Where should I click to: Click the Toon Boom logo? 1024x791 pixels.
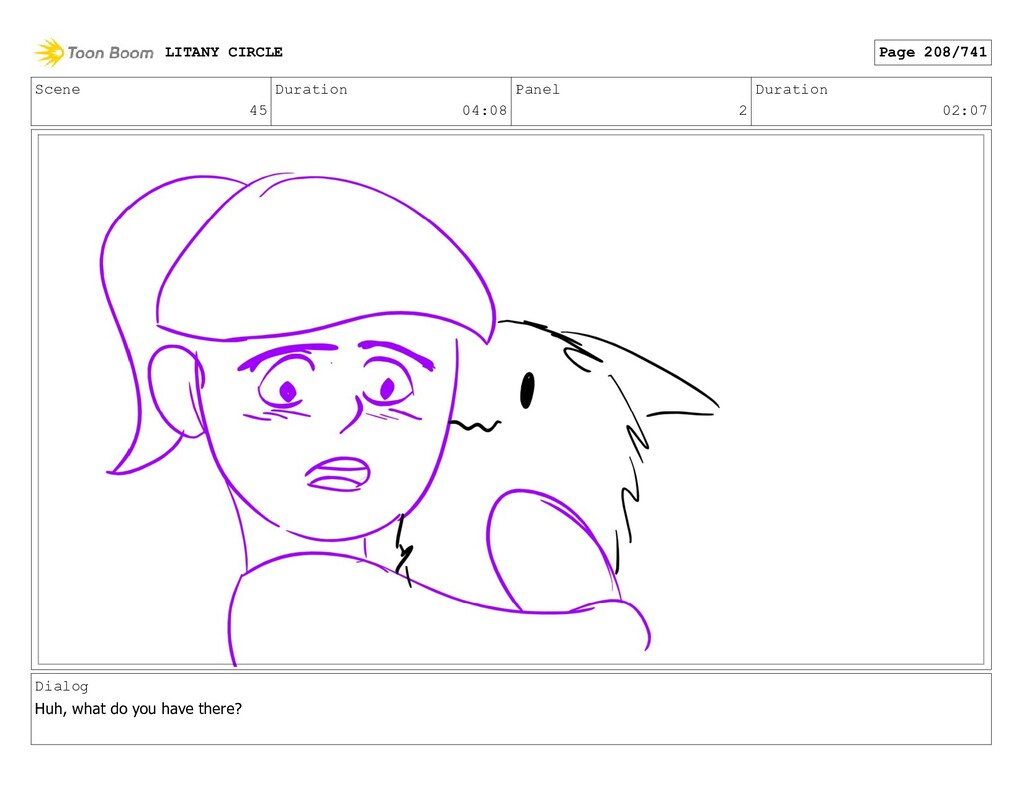[x=94, y=52]
